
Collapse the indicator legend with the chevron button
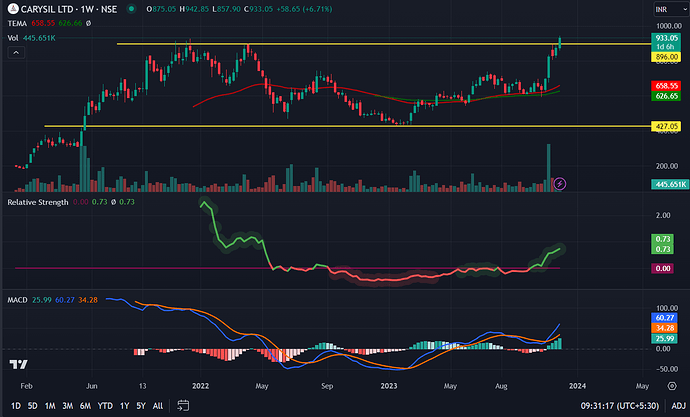click(16, 53)
